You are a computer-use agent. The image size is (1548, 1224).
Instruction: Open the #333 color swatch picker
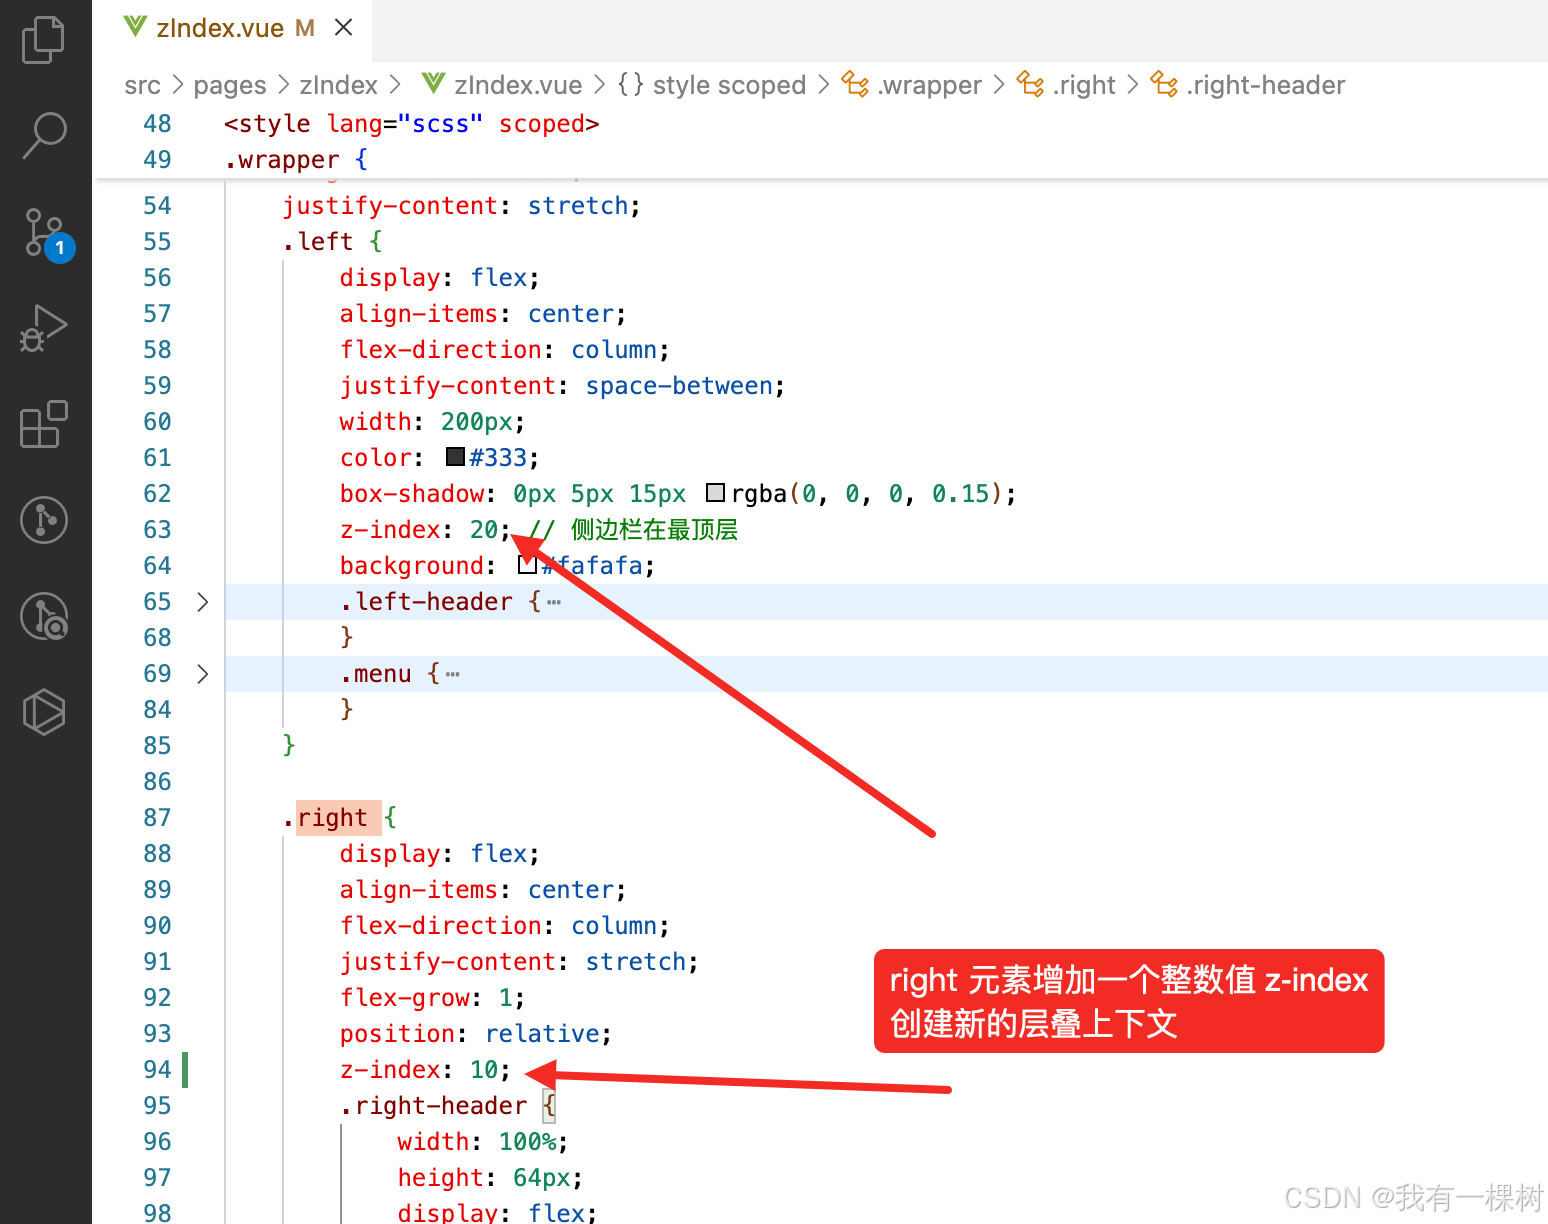455,457
